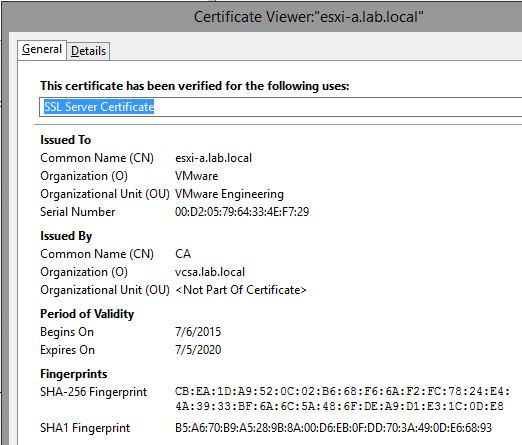The width and height of the screenshot is (522, 445).
Task: Click Issued To common name esxi-a.lab.local
Action: click(x=213, y=158)
